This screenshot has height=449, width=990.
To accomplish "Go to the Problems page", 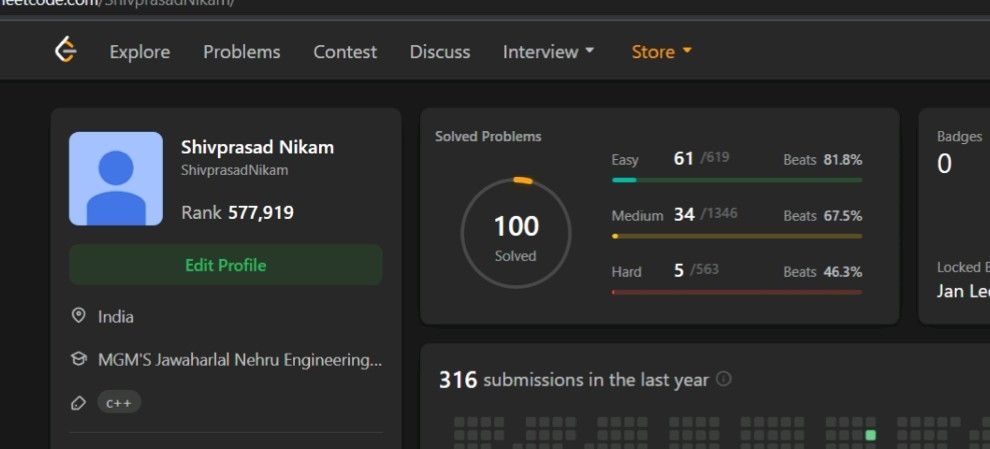I will (x=242, y=52).
